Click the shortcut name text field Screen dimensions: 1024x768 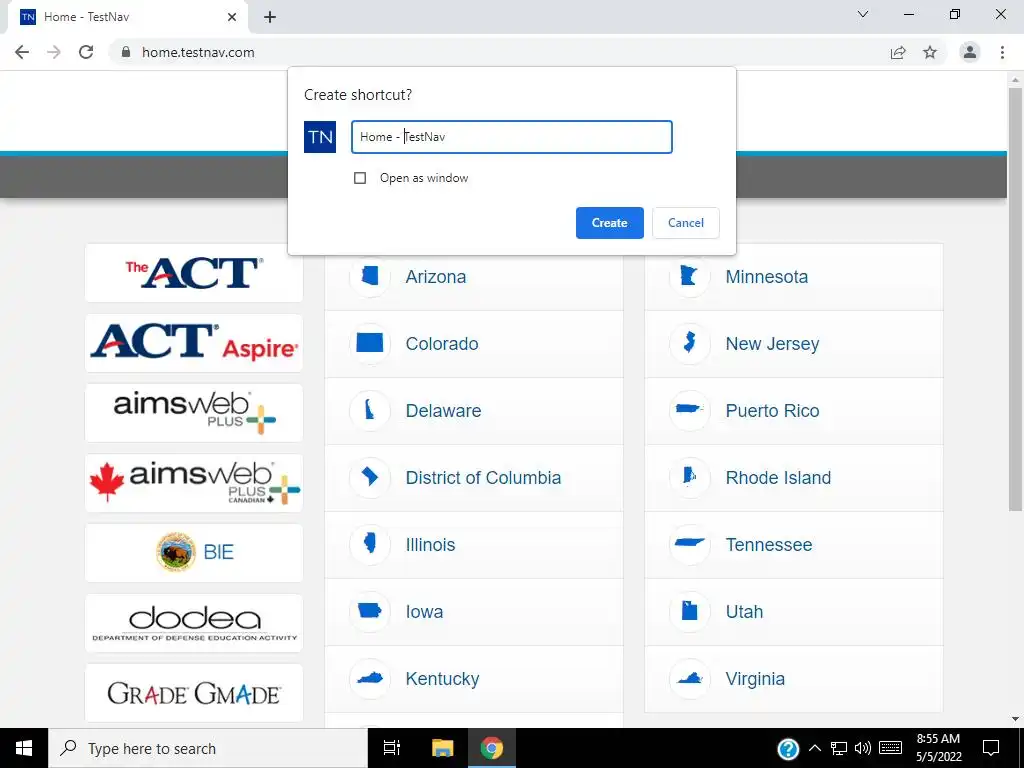coord(512,137)
